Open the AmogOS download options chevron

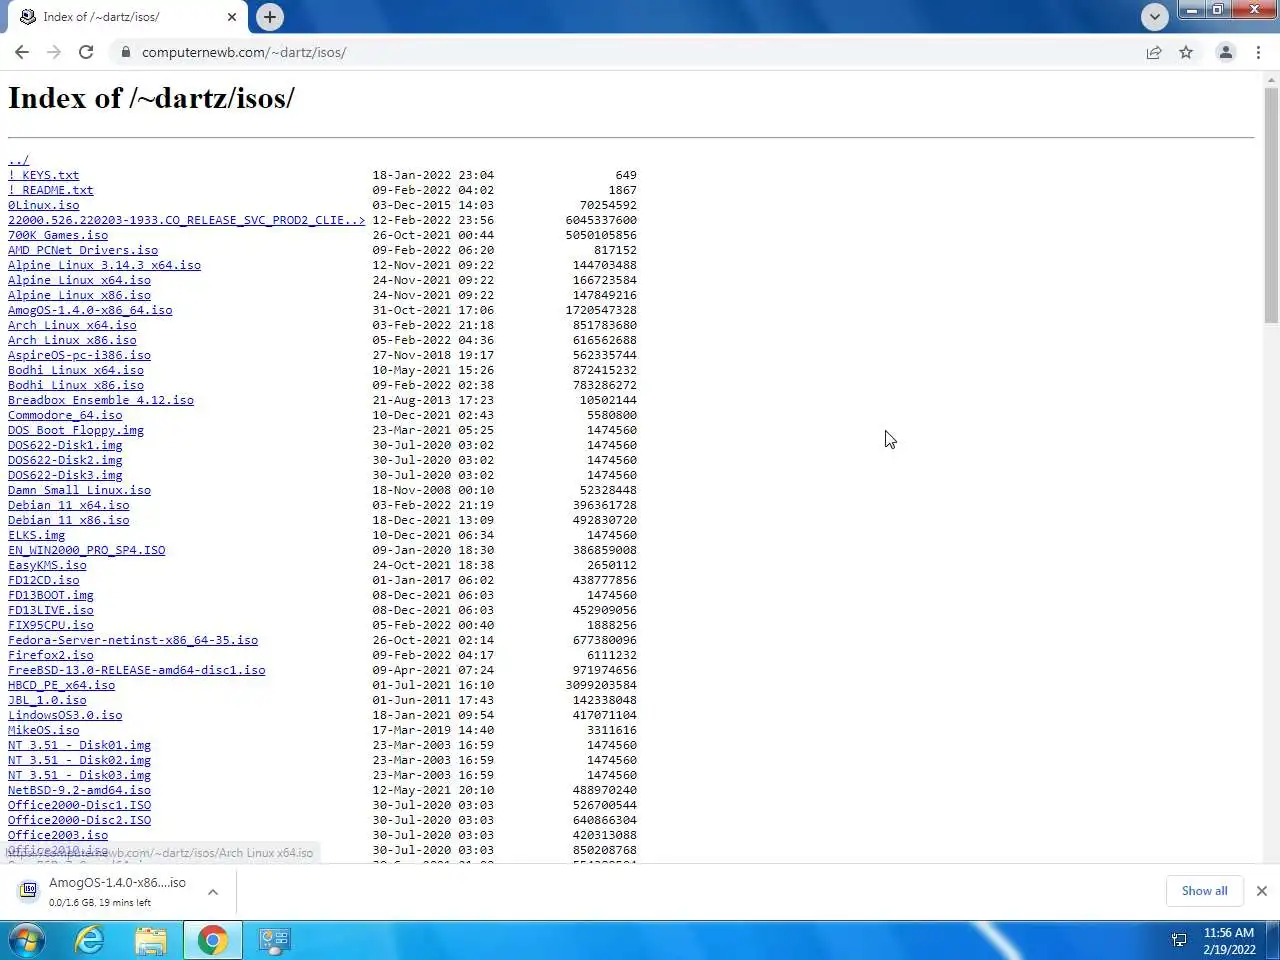tap(213, 891)
